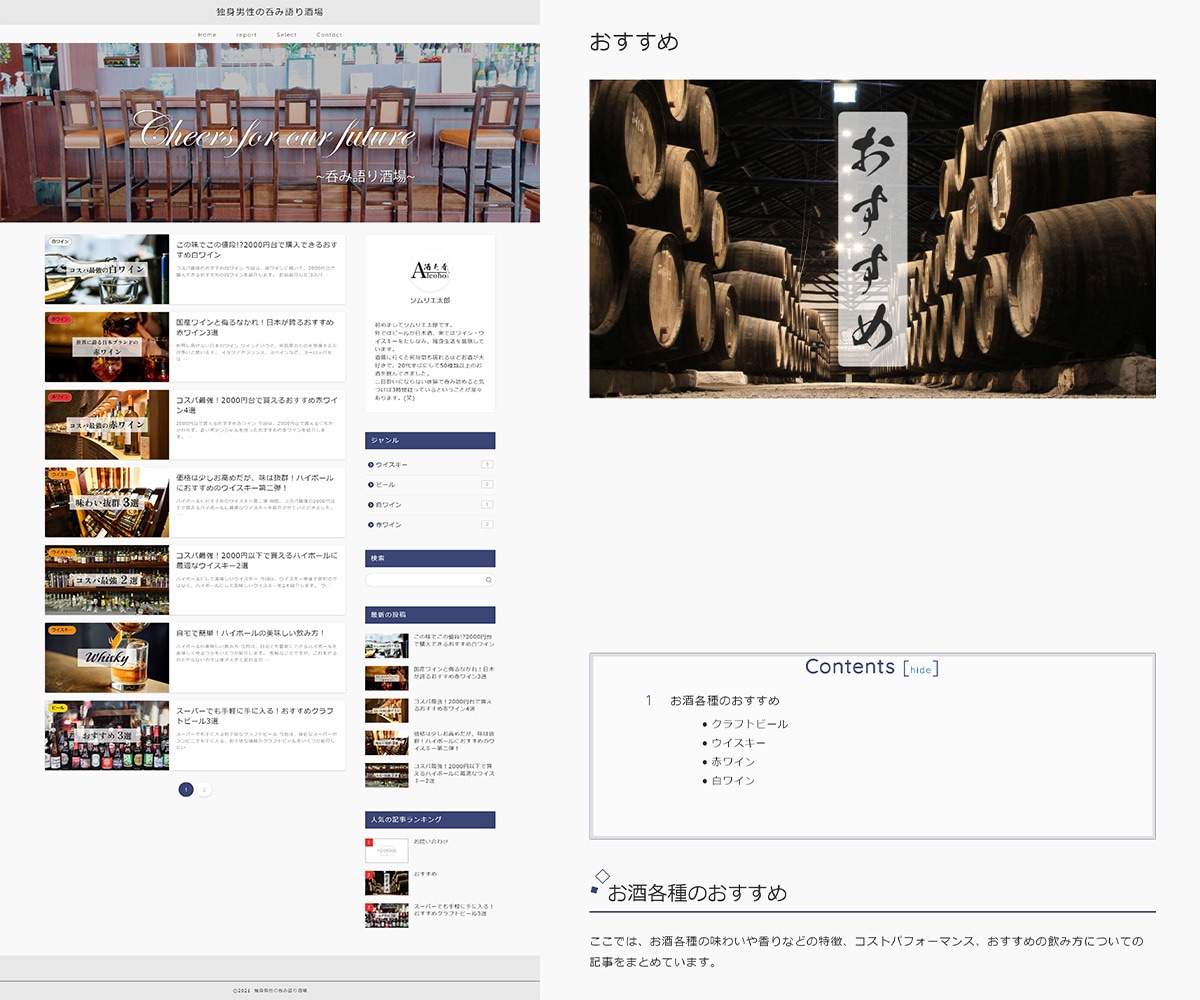Image resolution: width=1200 pixels, height=1000 pixels.
Task: Open the Contact navigation link
Action: (329, 35)
